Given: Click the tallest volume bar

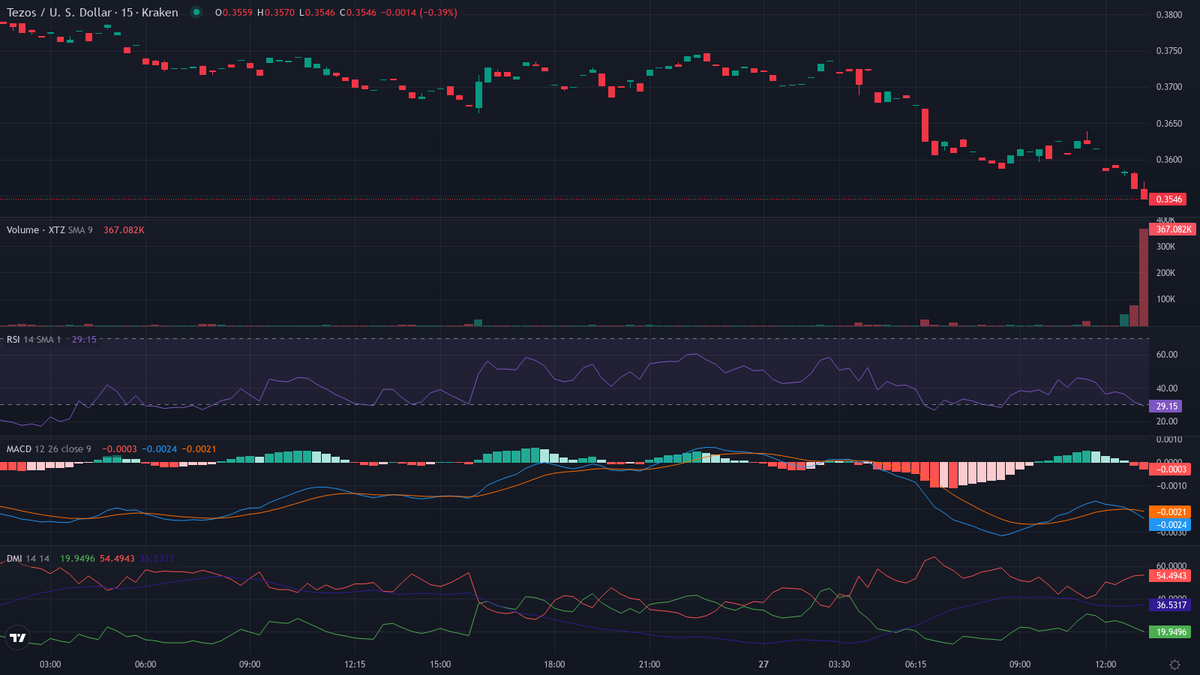Looking at the screenshot, I should [x=1144, y=277].
